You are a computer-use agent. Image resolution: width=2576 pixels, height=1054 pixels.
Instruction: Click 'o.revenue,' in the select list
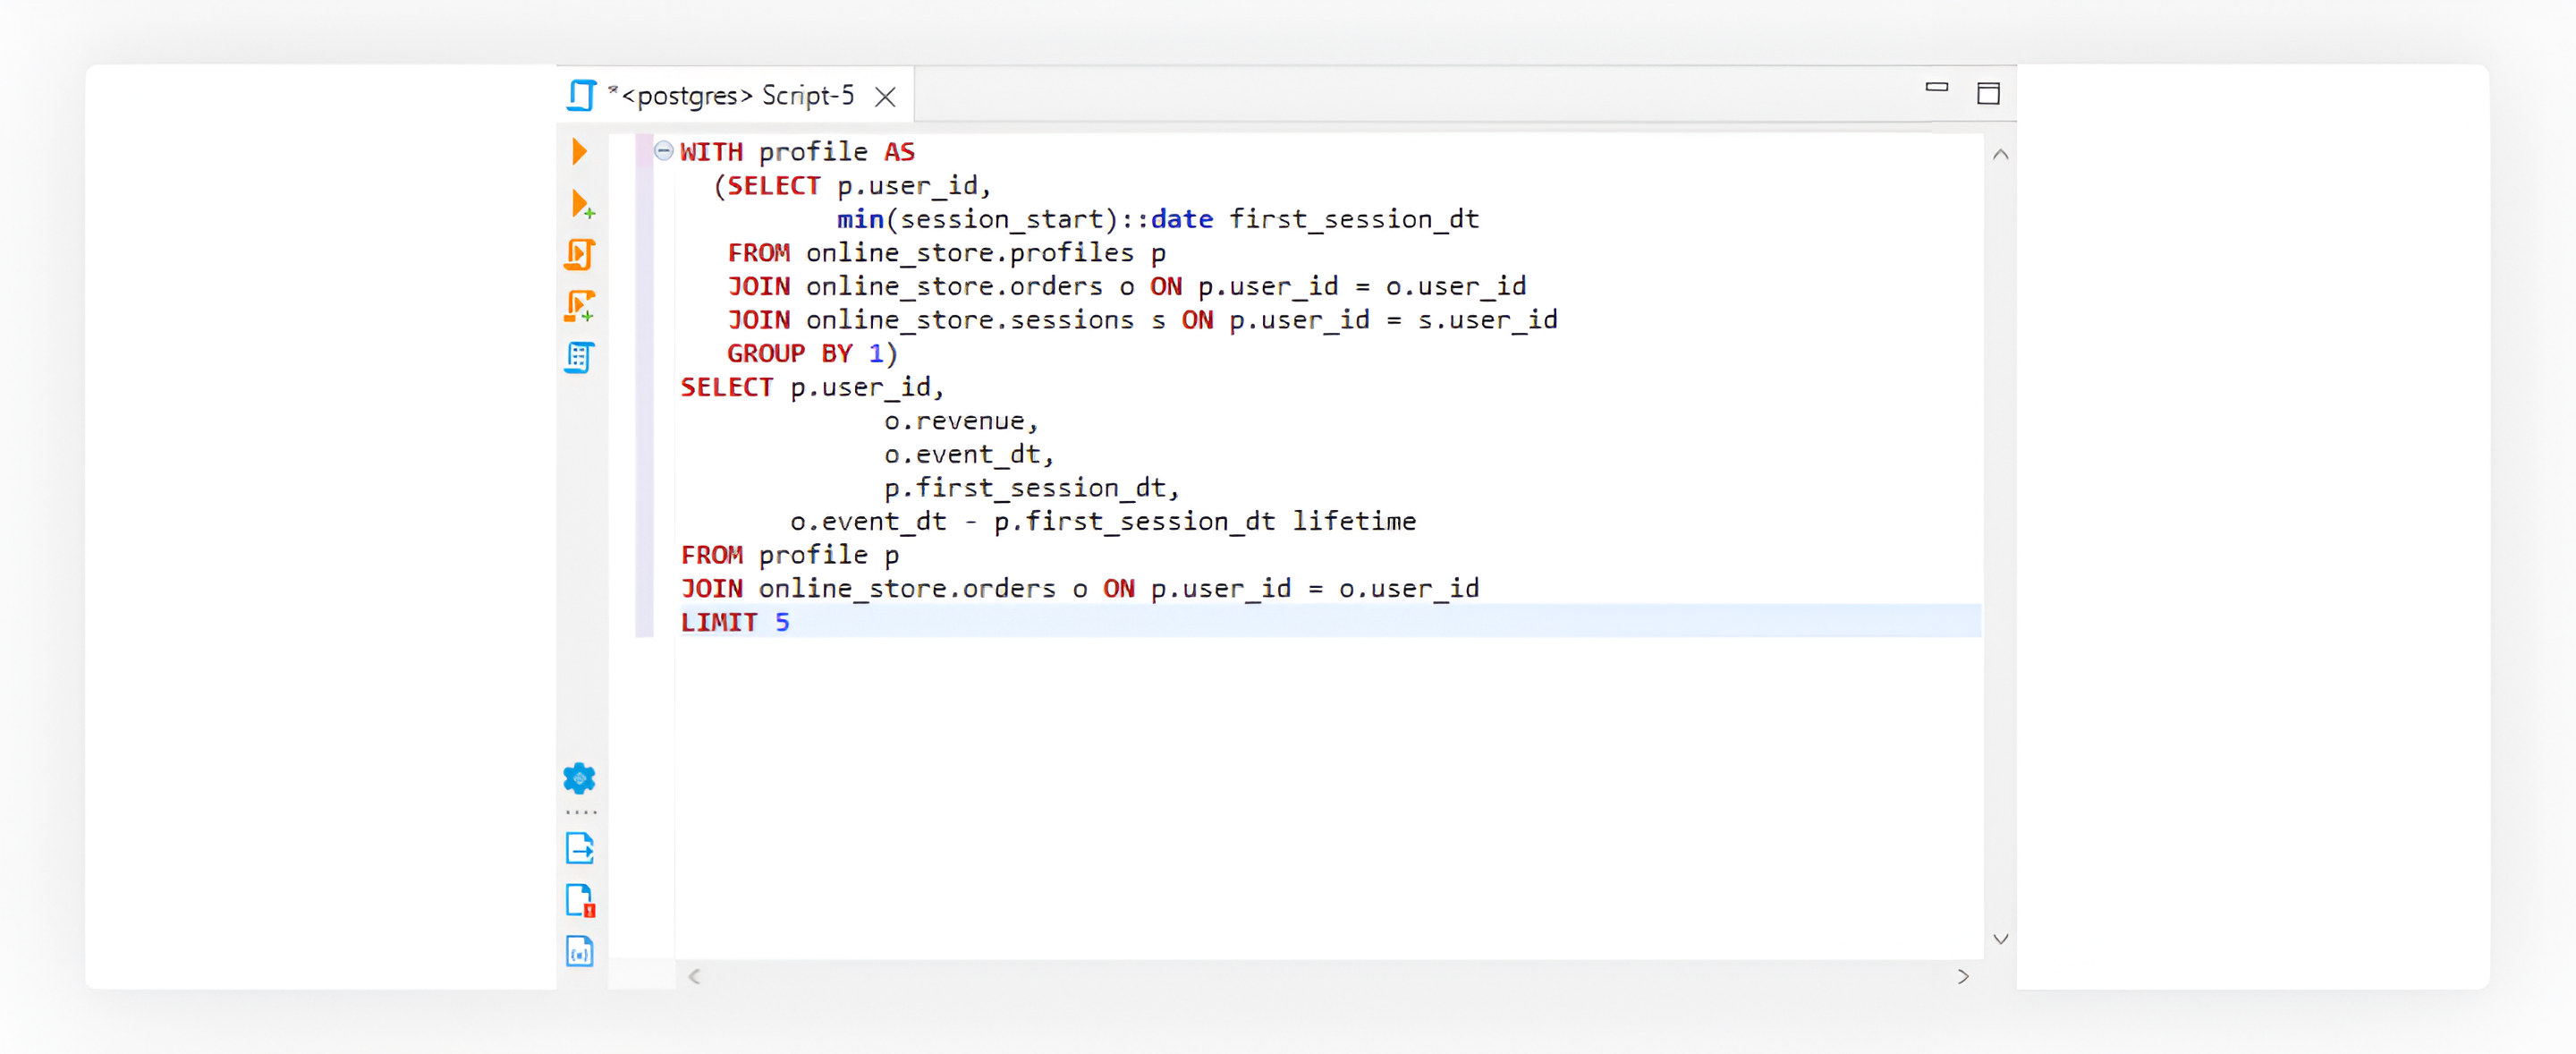point(962,421)
